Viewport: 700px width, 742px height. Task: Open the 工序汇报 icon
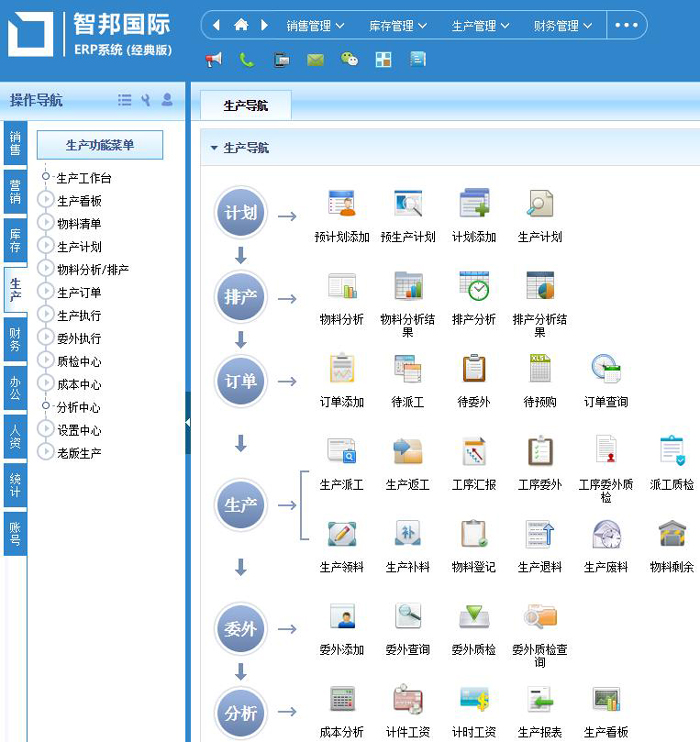click(474, 452)
